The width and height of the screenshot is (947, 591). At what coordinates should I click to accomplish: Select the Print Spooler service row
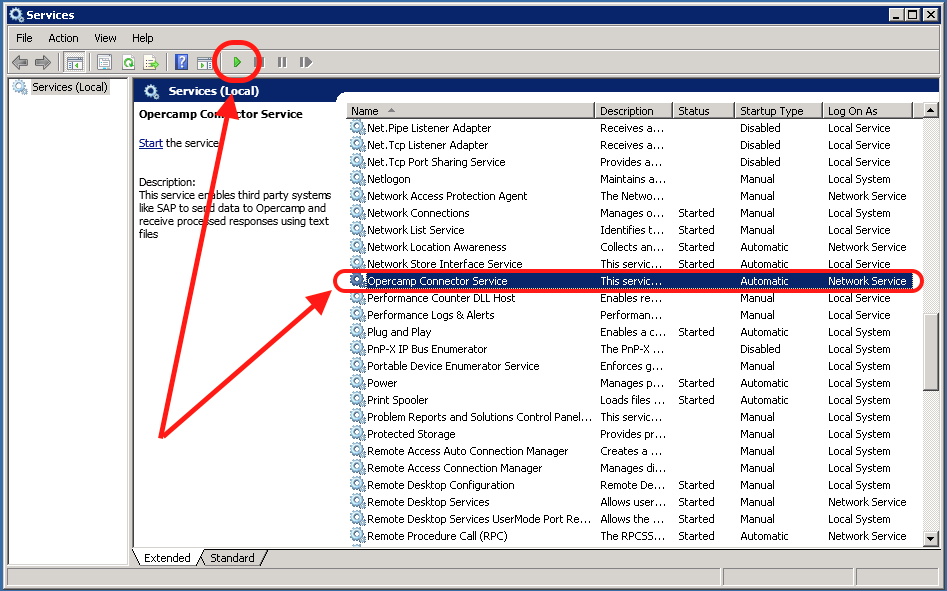[397, 400]
